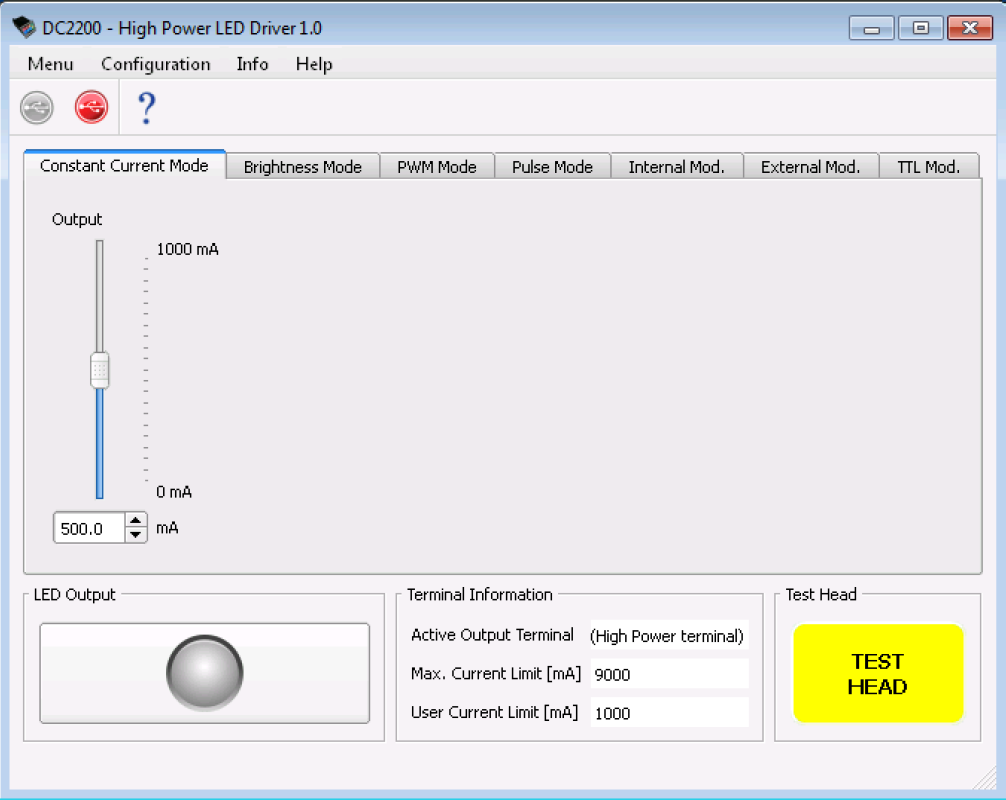The image size is (1006, 800).
Task: Switch to the TTL Mod. tab
Action: (928, 167)
